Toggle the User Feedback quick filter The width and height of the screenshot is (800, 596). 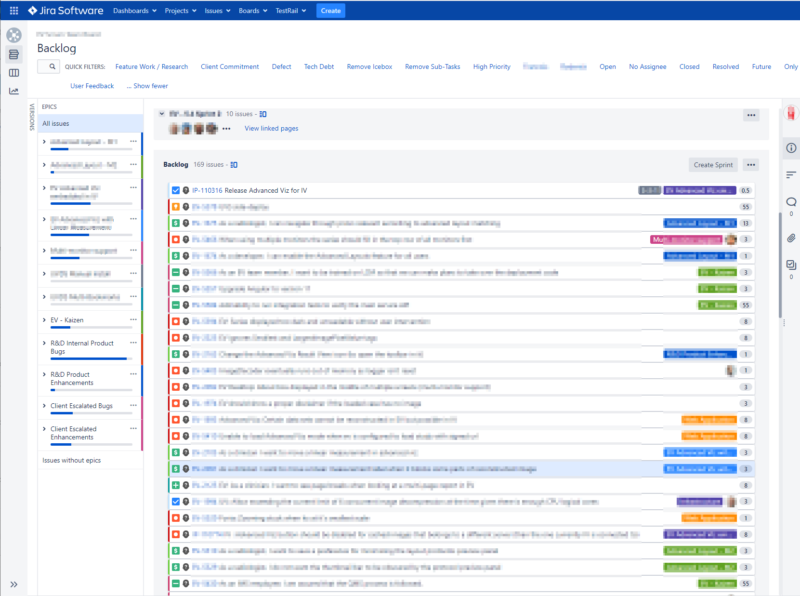[x=92, y=86]
